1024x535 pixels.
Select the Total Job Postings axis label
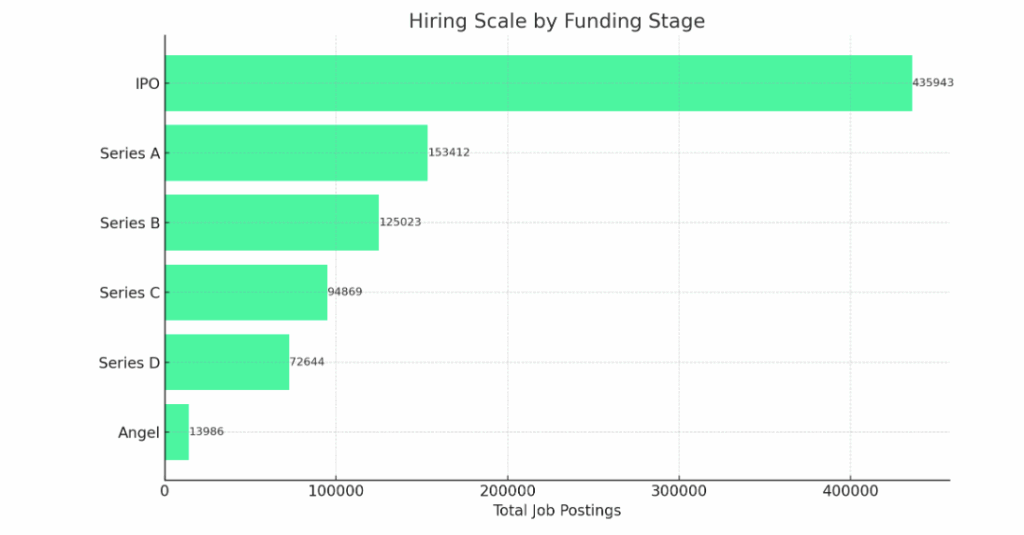pos(557,511)
